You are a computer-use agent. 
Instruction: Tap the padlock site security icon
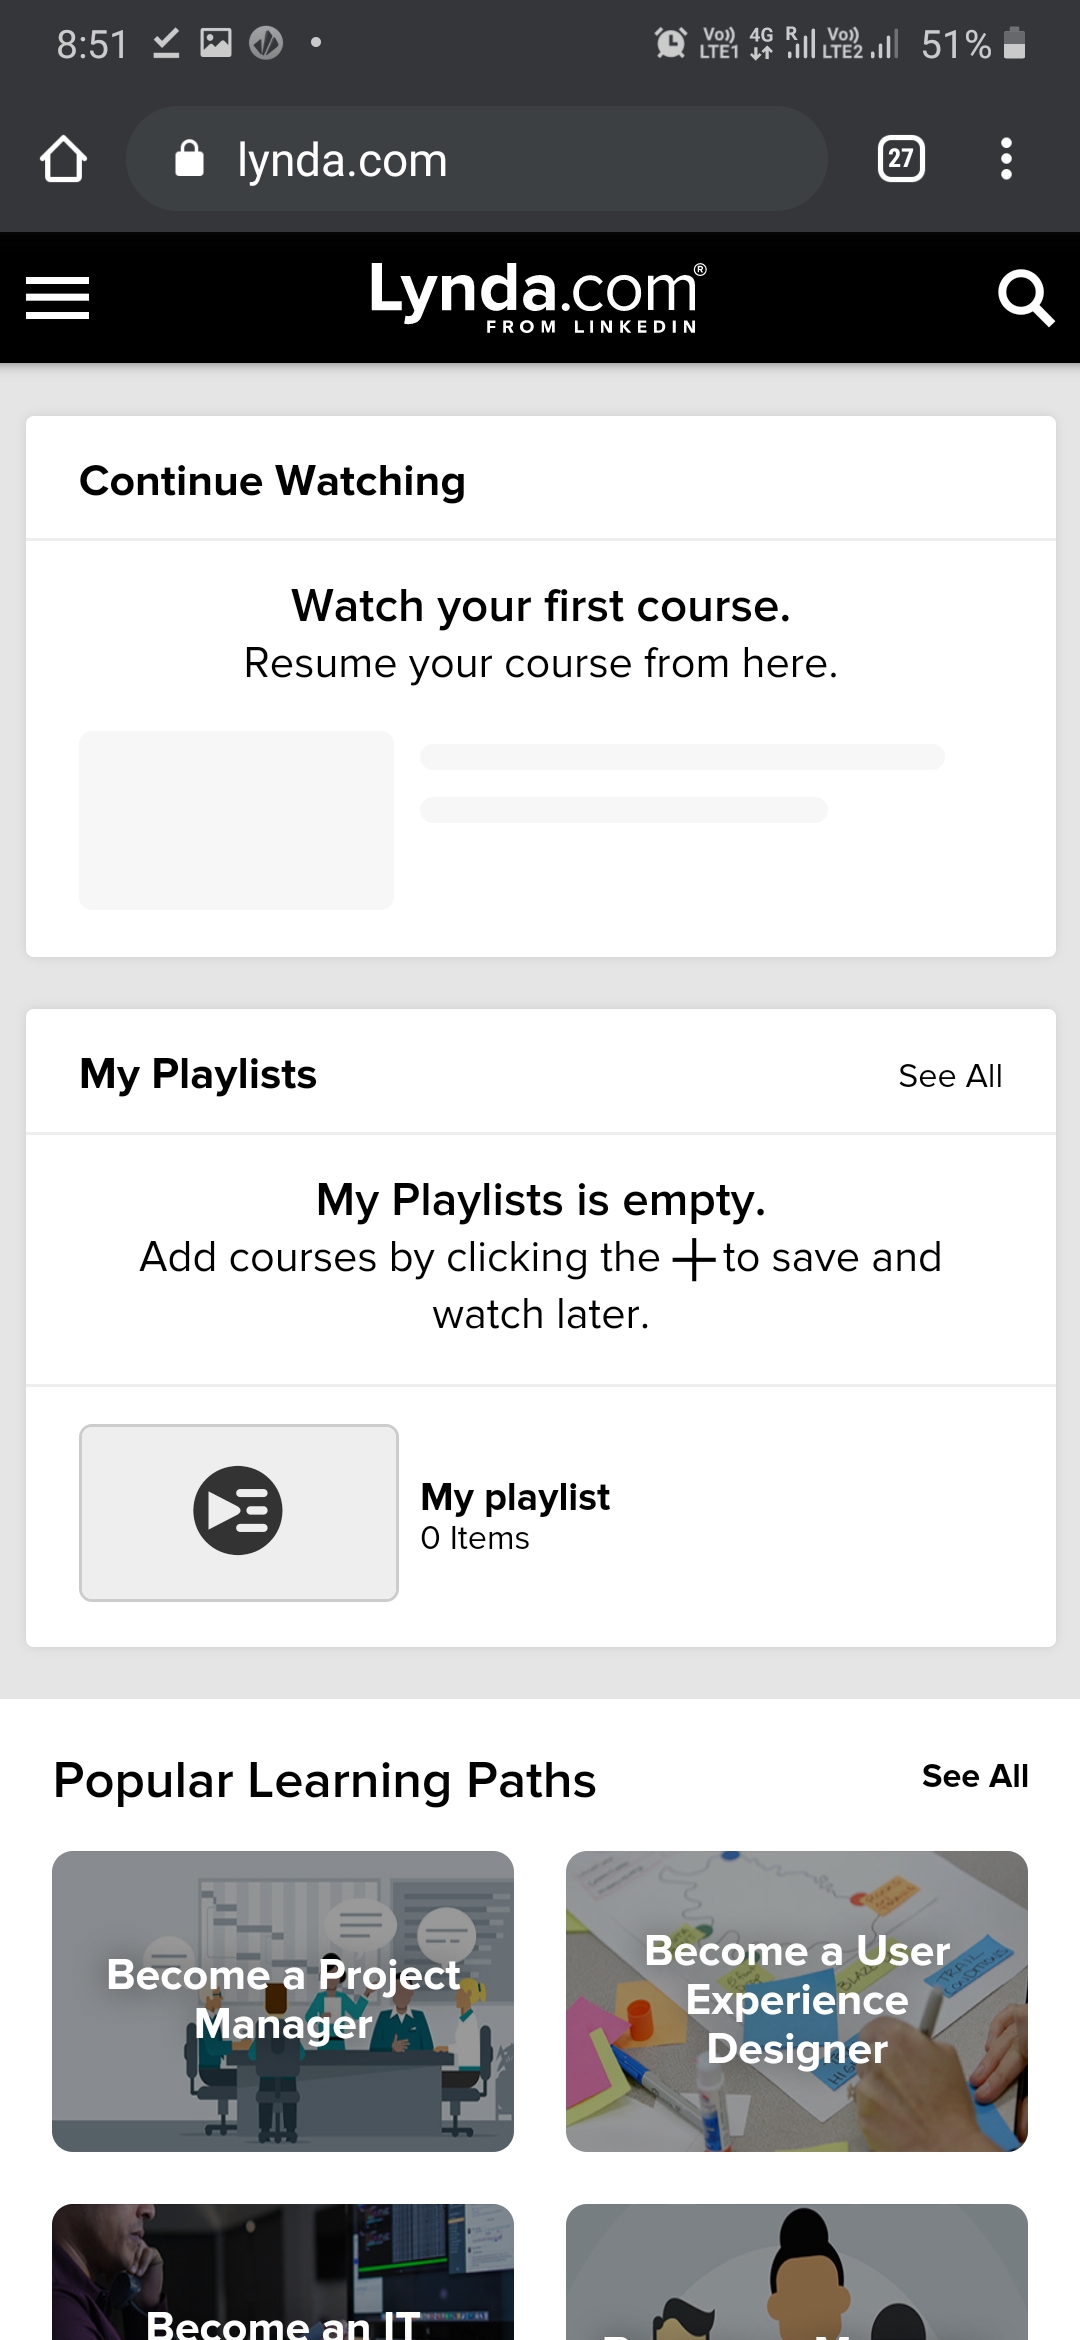click(x=189, y=159)
